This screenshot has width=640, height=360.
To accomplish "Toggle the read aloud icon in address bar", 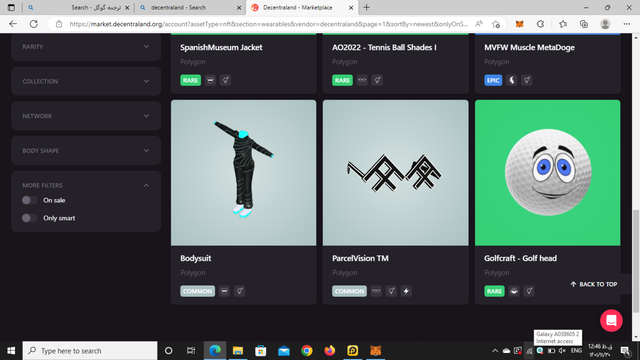I will 479,24.
